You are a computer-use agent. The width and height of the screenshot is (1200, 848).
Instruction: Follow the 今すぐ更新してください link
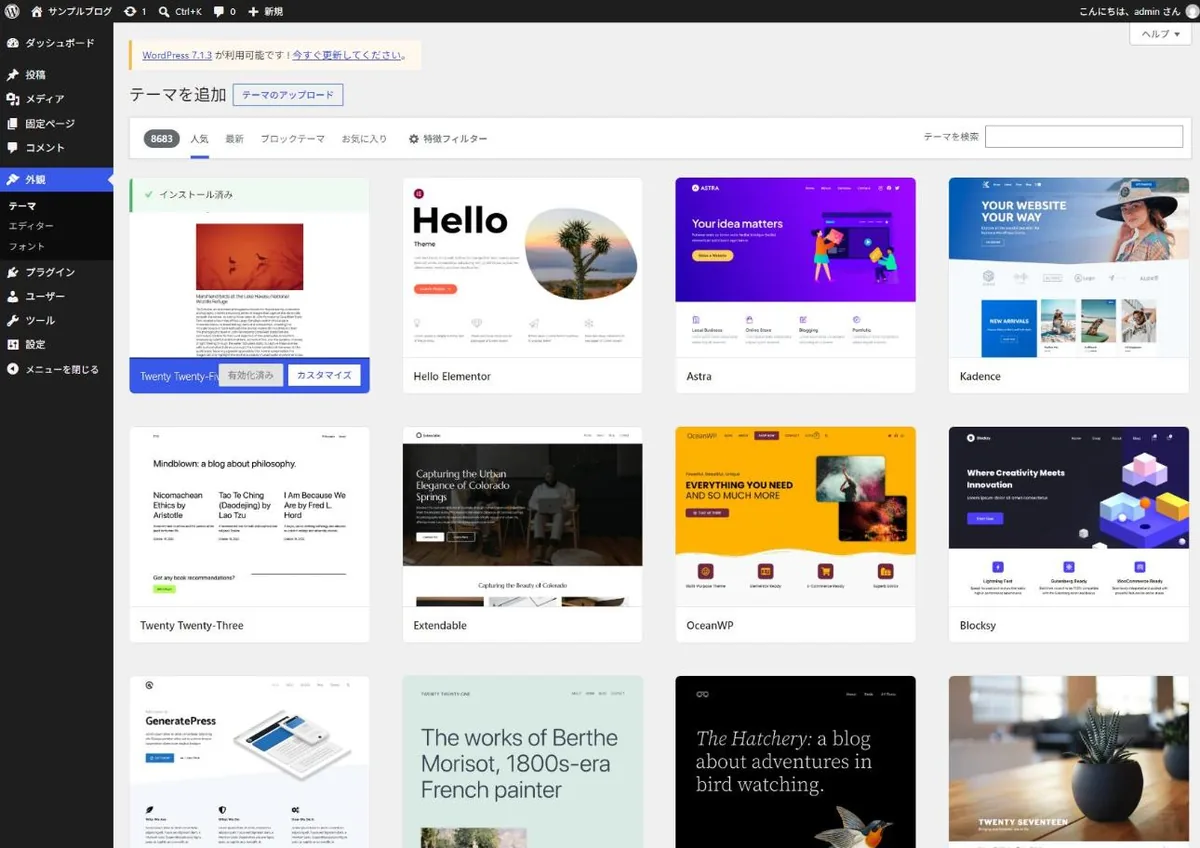coord(347,55)
